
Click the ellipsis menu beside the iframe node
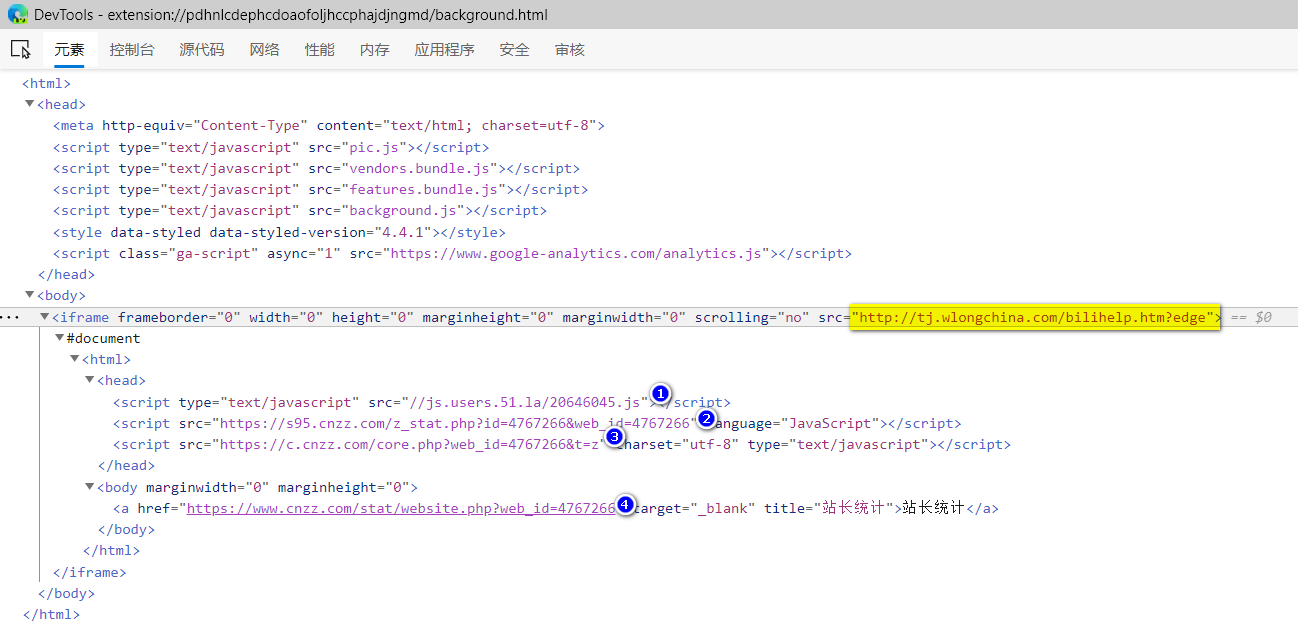(10, 316)
